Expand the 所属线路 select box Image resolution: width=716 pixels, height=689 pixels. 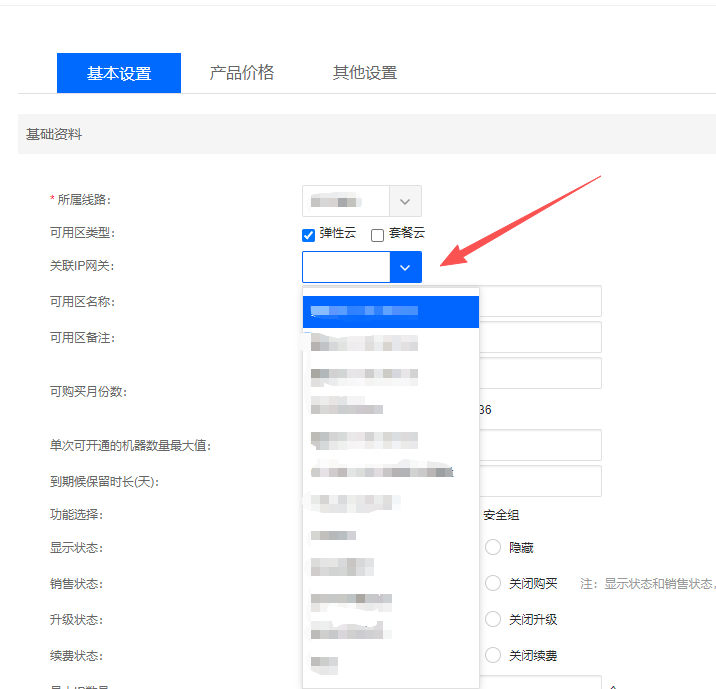pos(346,201)
